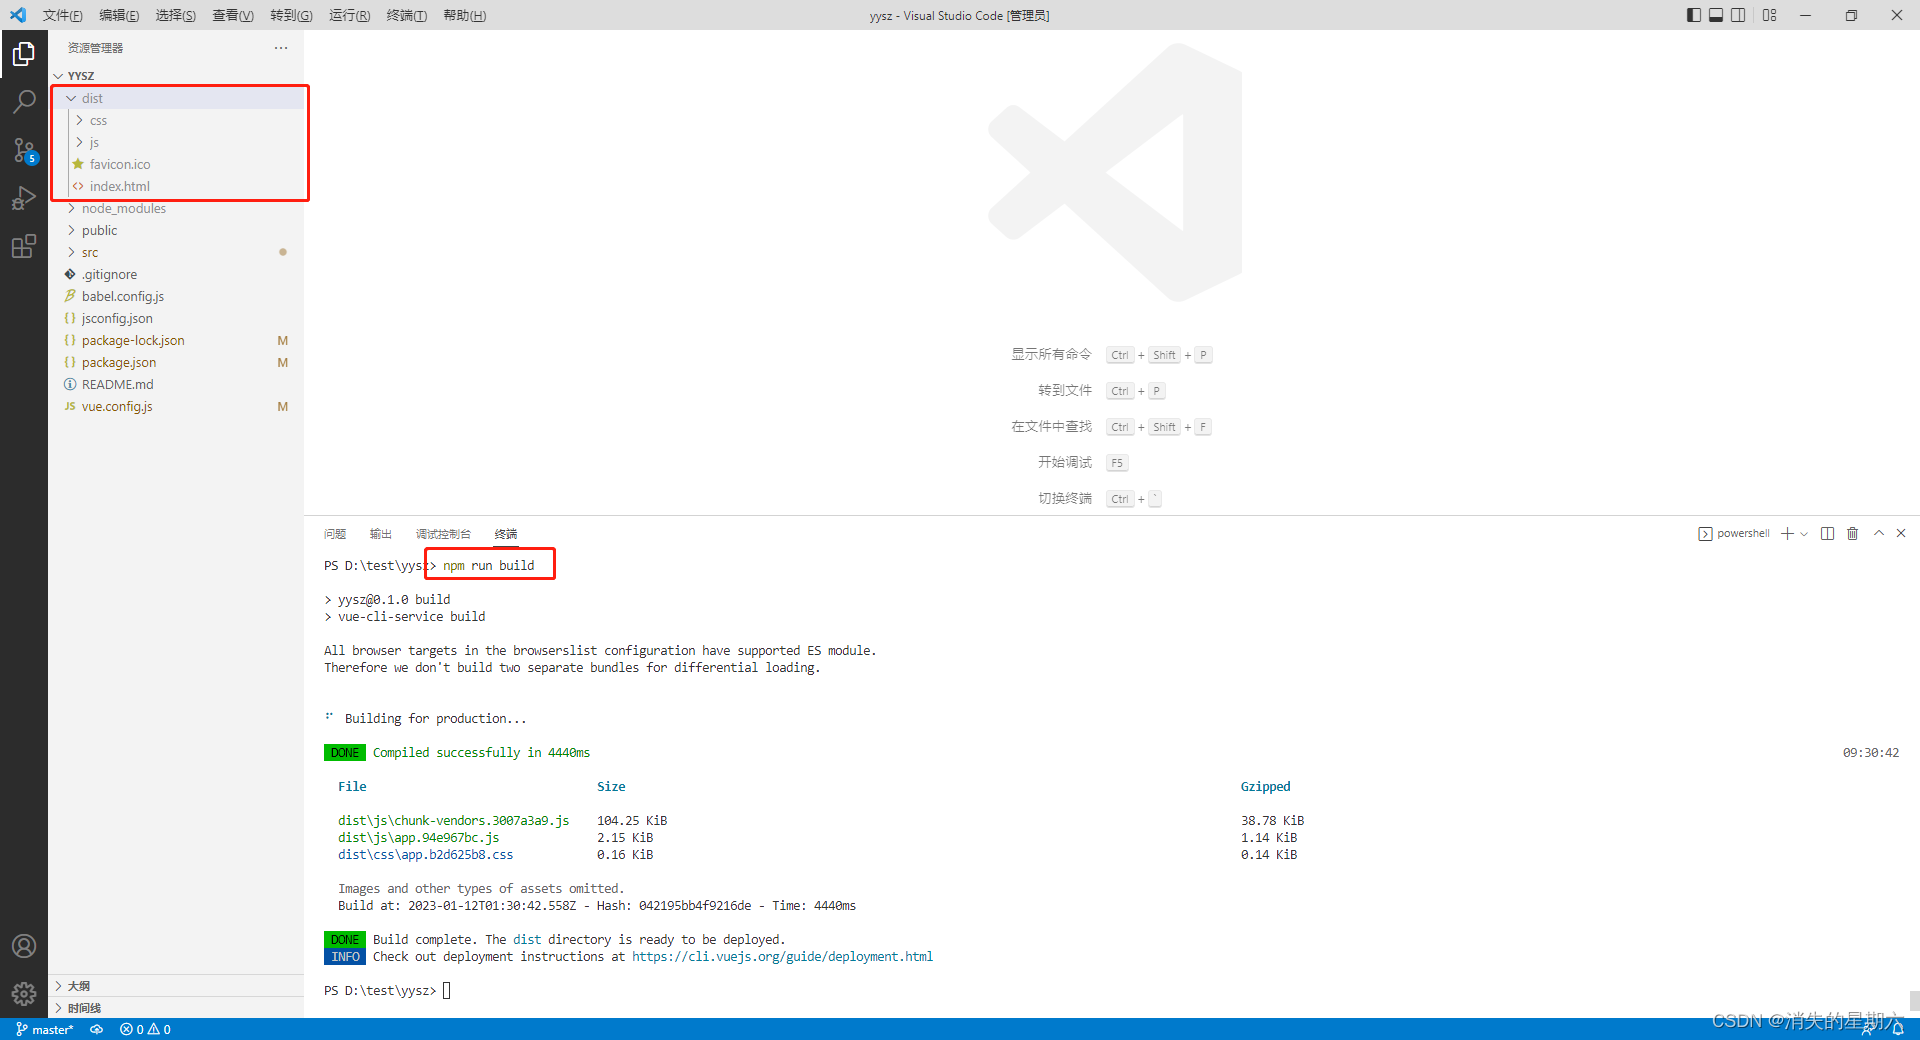
Task: Maximize the panel size chevron
Action: 1879,534
